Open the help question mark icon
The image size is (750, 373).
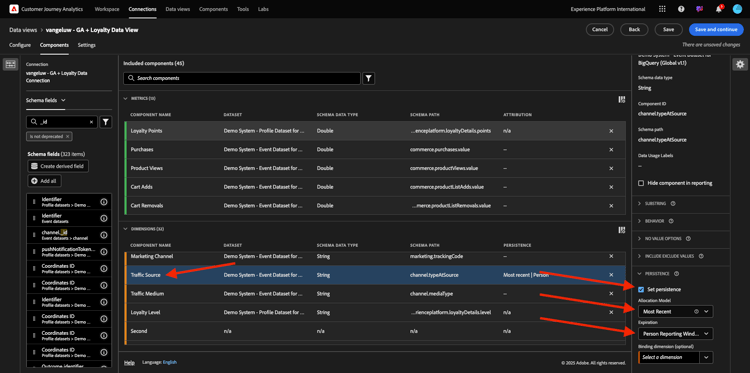tap(681, 9)
